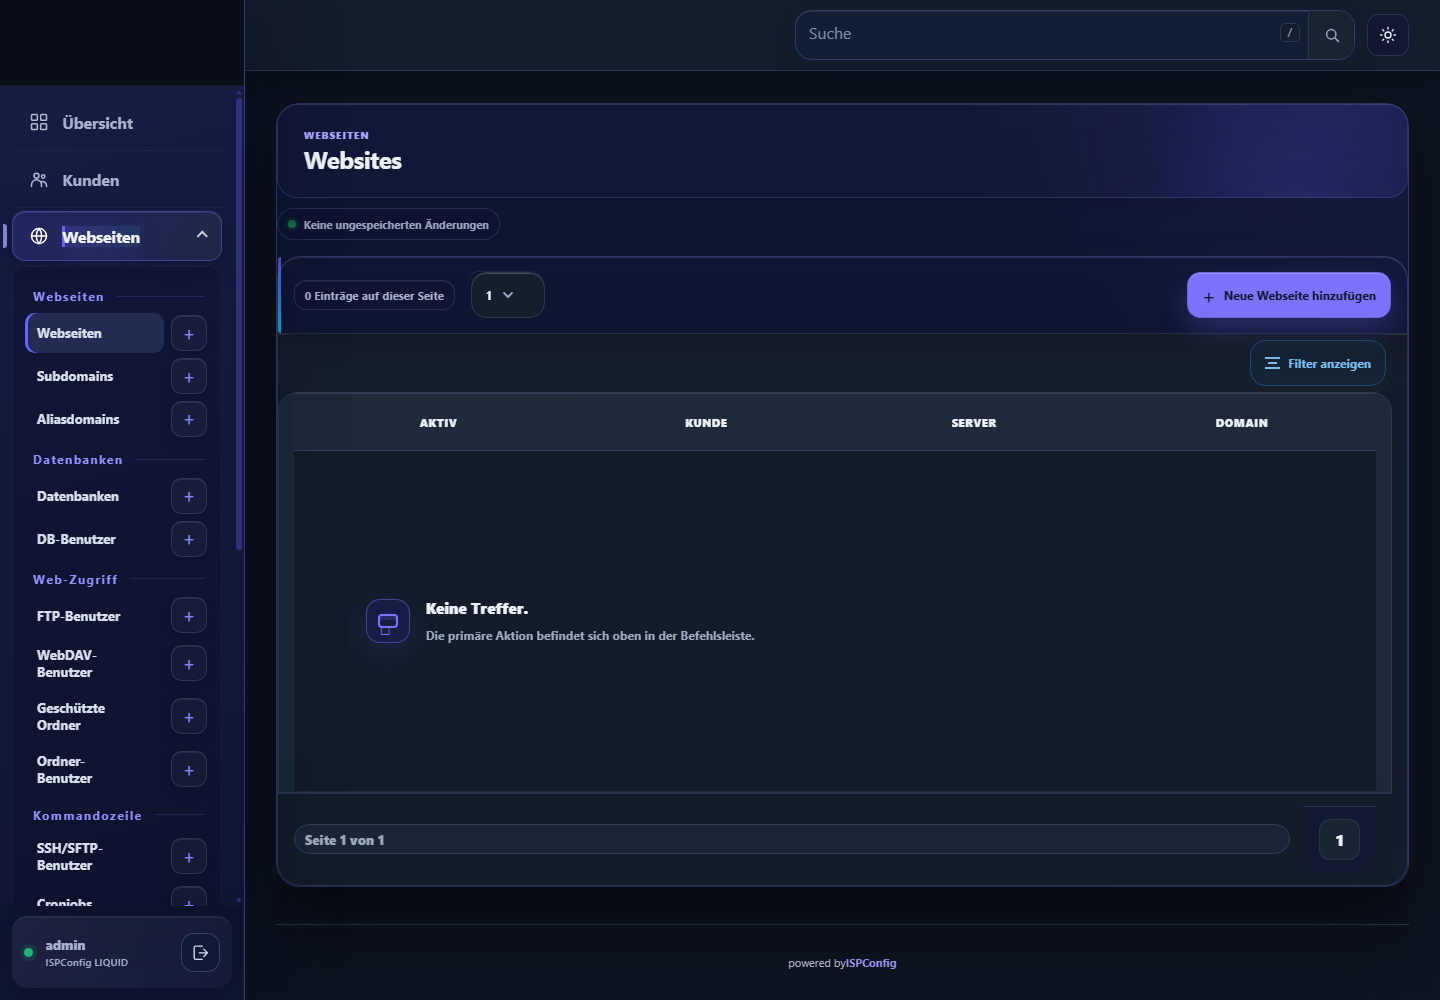Open the Subdomains list
This screenshot has width=1440, height=1000.
click(94, 376)
